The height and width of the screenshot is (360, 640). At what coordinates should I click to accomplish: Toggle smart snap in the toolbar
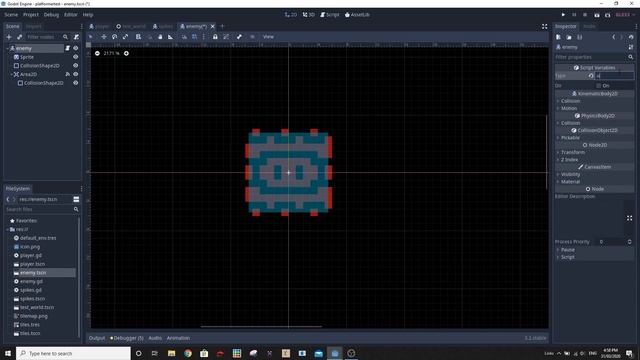184,37
